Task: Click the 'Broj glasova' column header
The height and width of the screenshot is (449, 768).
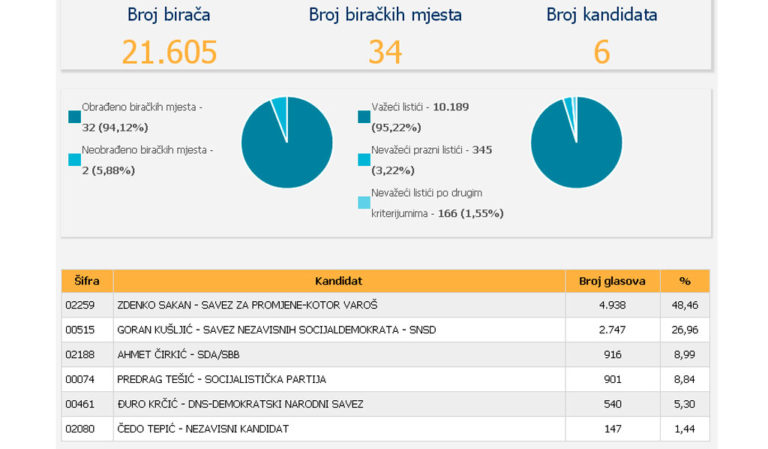Action: (612, 281)
